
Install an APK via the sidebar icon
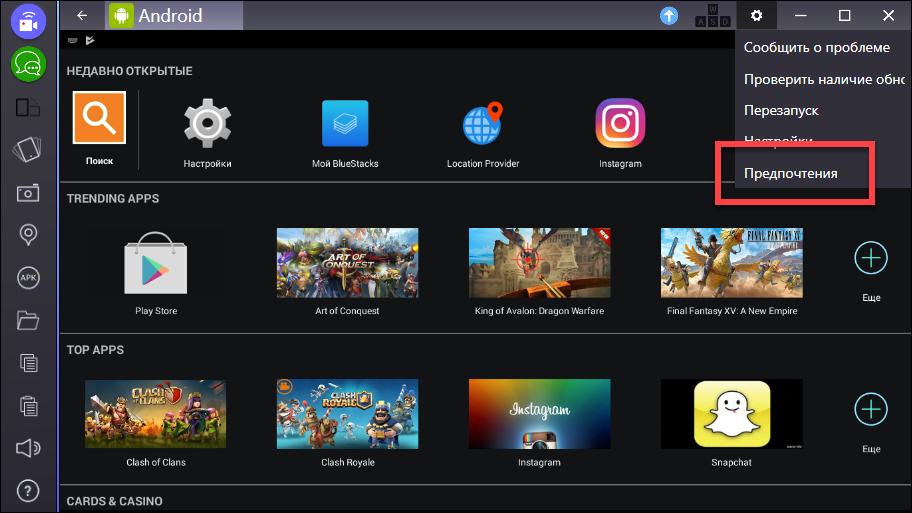tap(28, 278)
